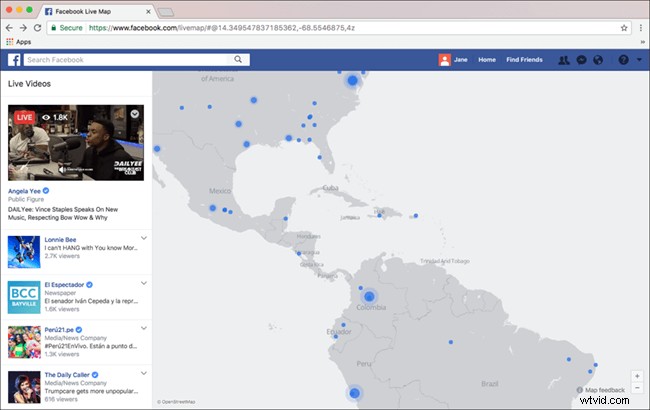Viewport: 650px width, 410px height.
Task: Zoom in on the live map
Action: point(637,376)
